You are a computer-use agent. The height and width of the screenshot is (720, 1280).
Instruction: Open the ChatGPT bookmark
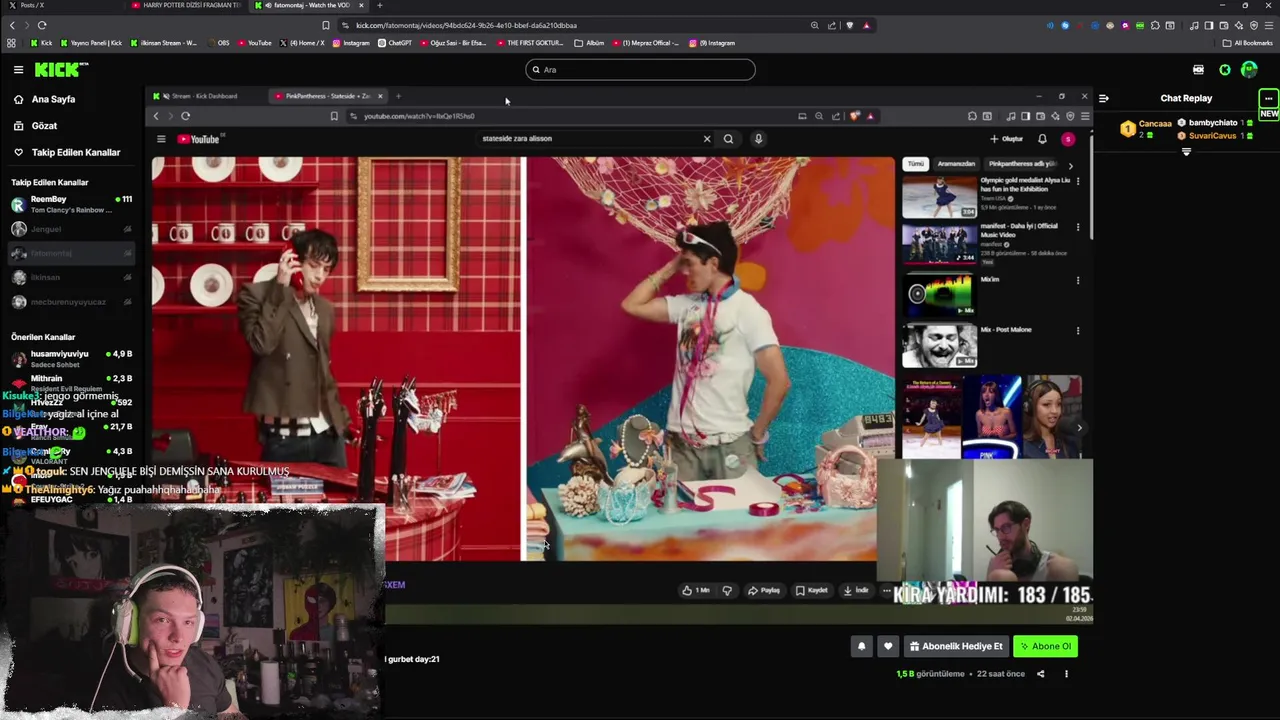[395, 43]
